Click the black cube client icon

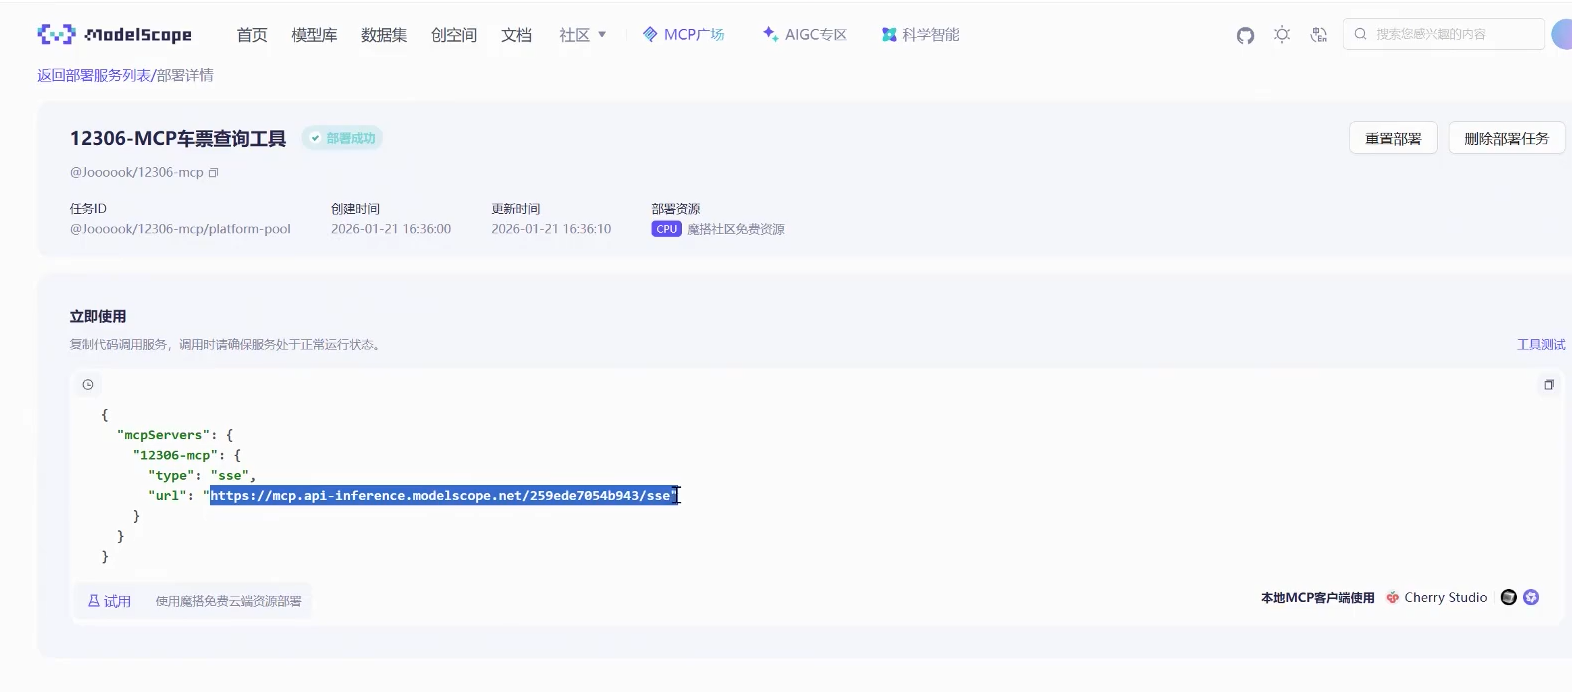coord(1509,597)
